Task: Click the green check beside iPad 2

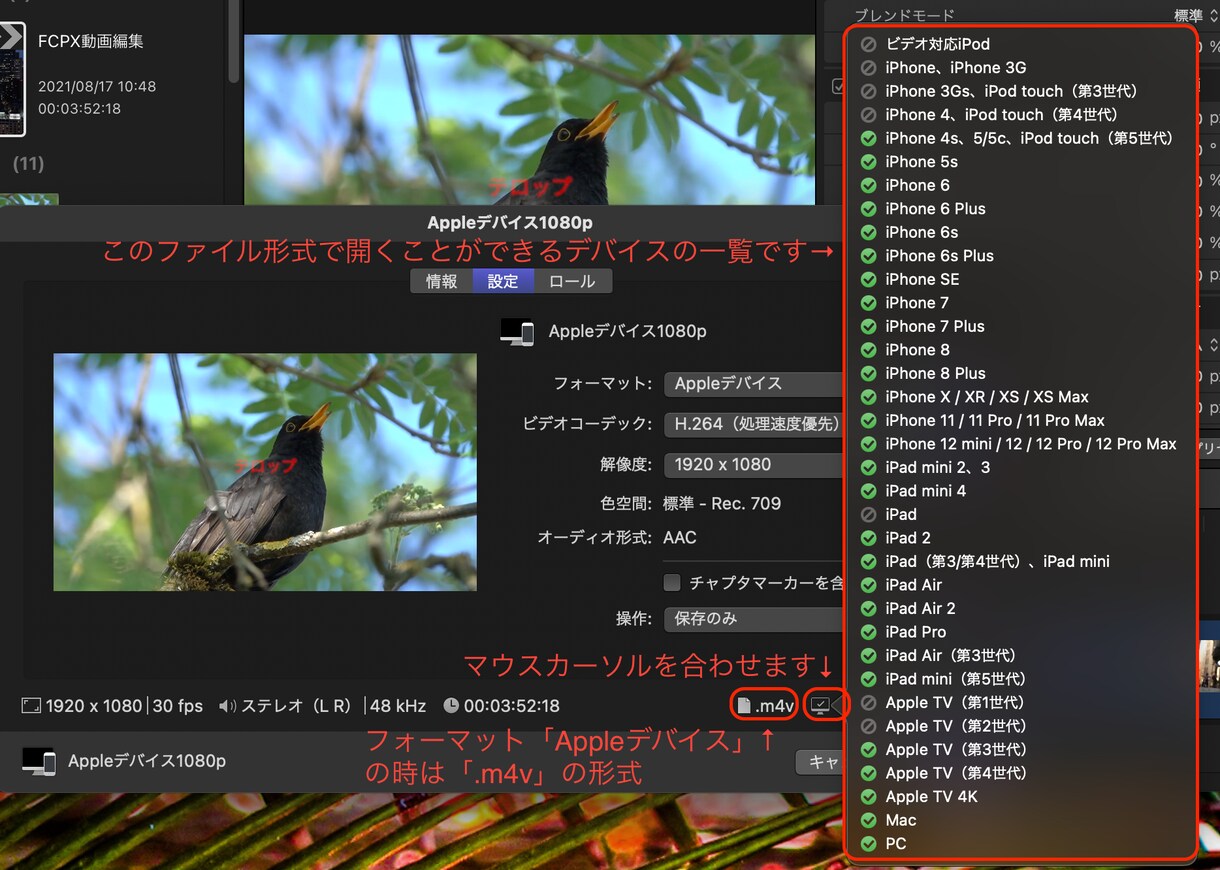Action: point(868,538)
